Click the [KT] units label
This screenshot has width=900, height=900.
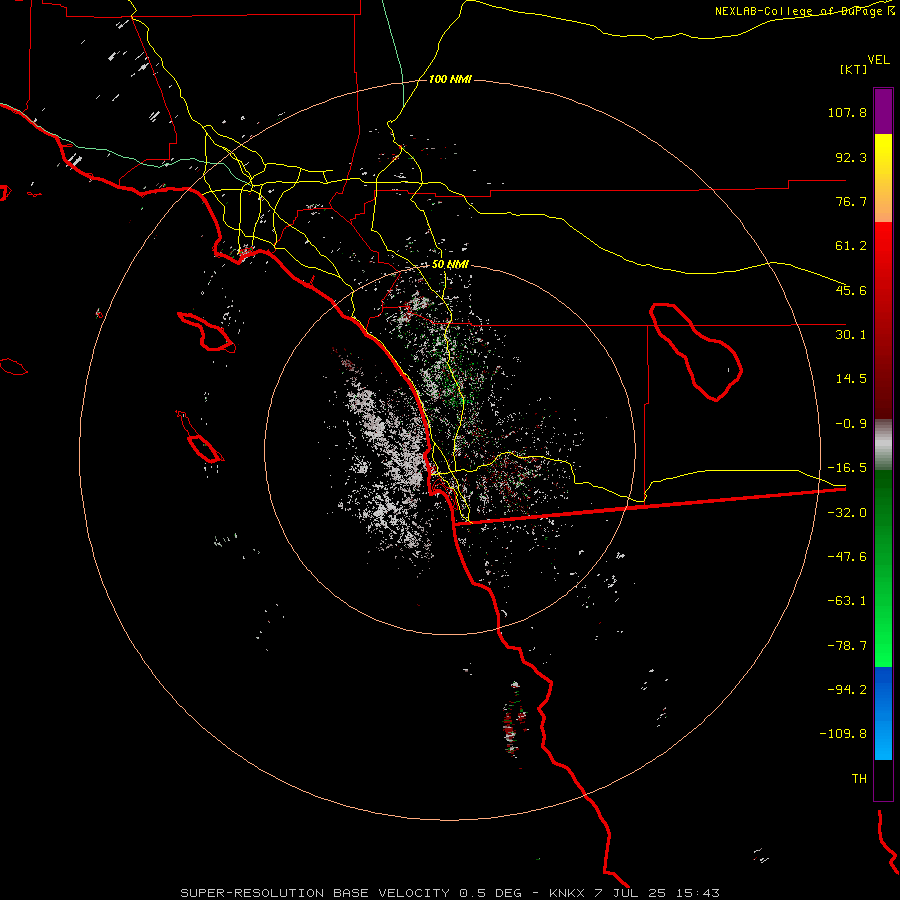[x=854, y=69]
